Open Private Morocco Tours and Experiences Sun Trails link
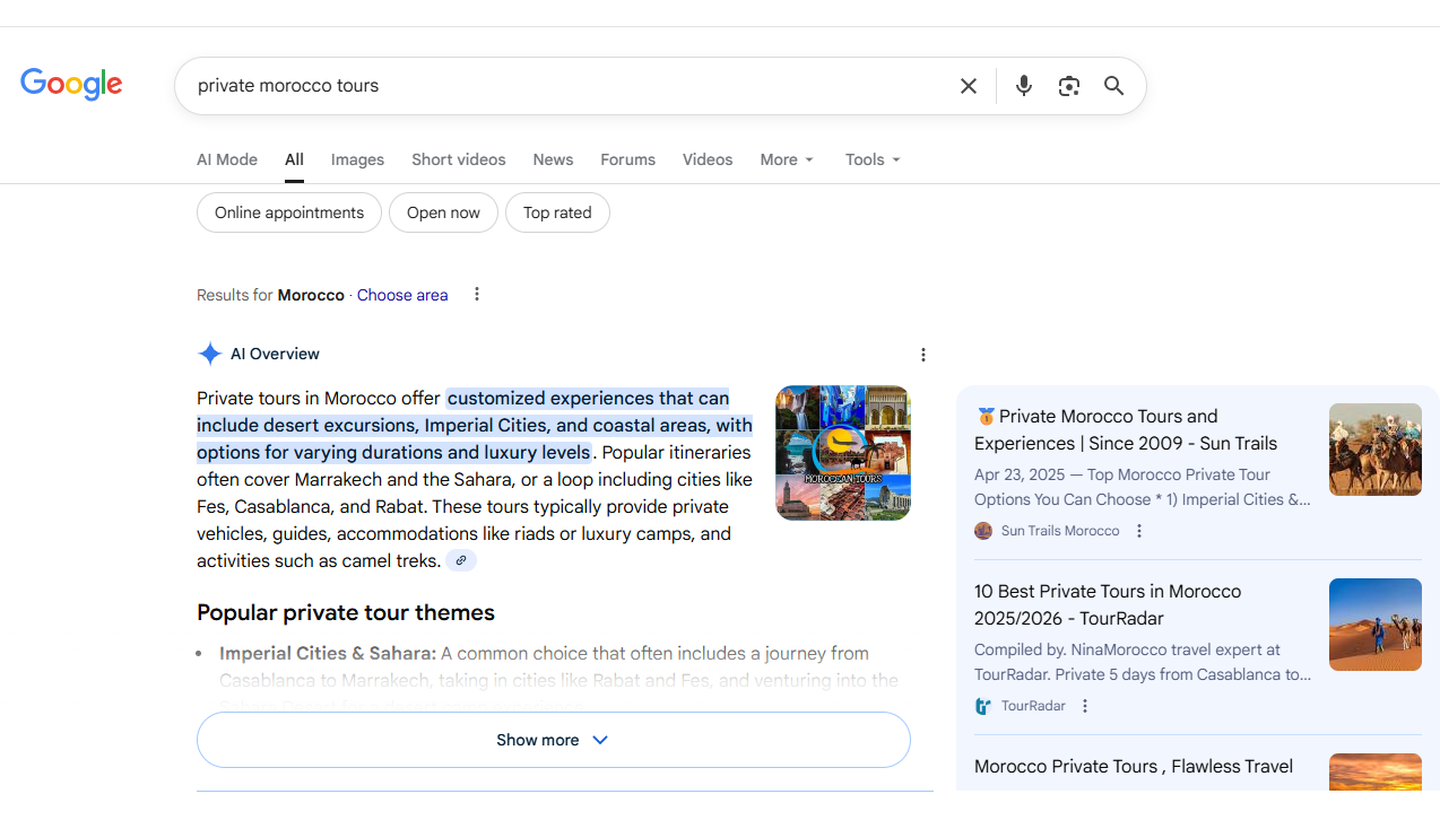 pos(1126,430)
